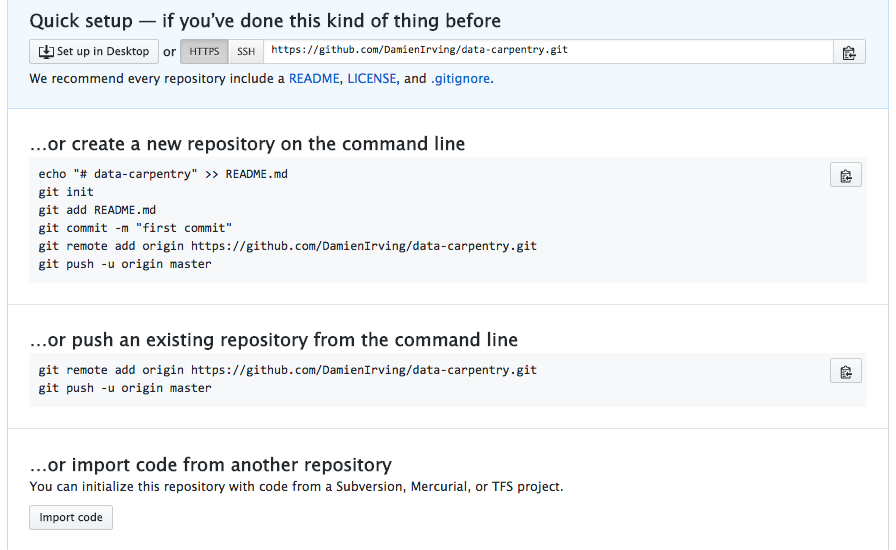Copy the push existing repository commands

point(846,372)
